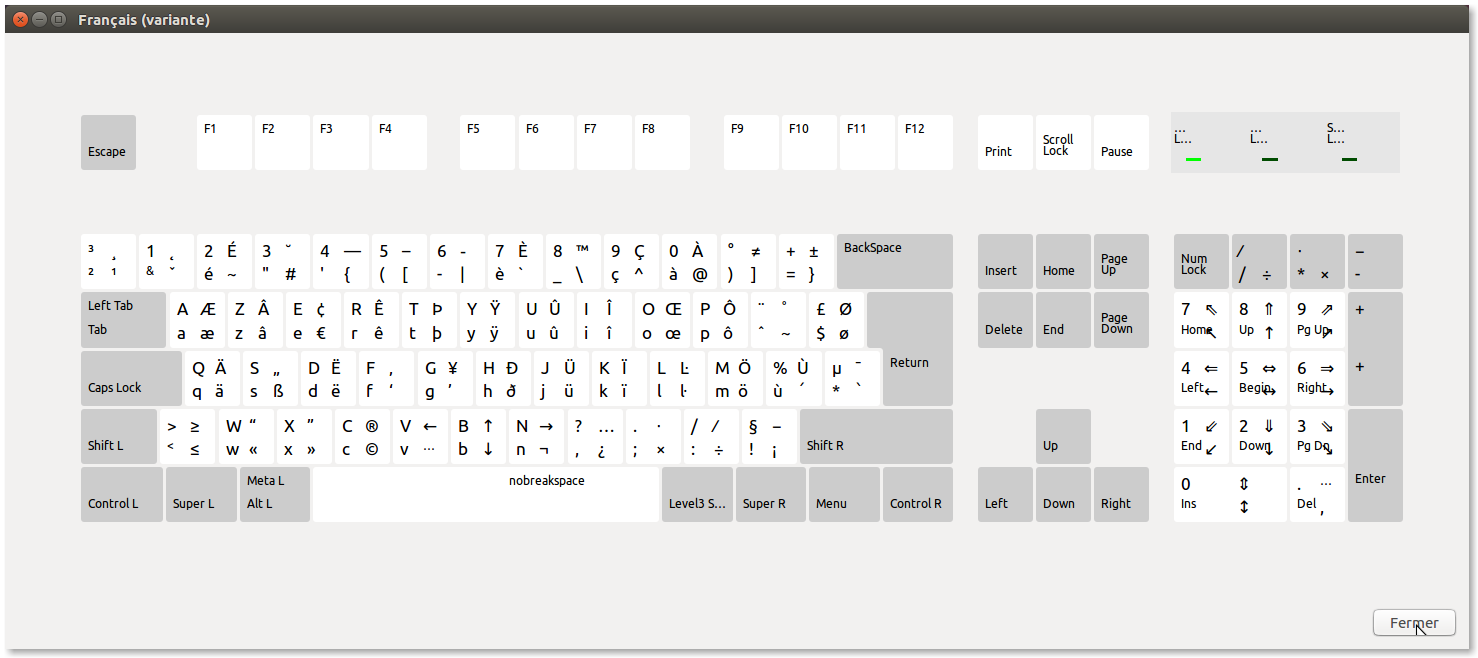The height and width of the screenshot is (658, 1478).
Task: Click the Meta L Alt L key
Action: click(x=275, y=494)
